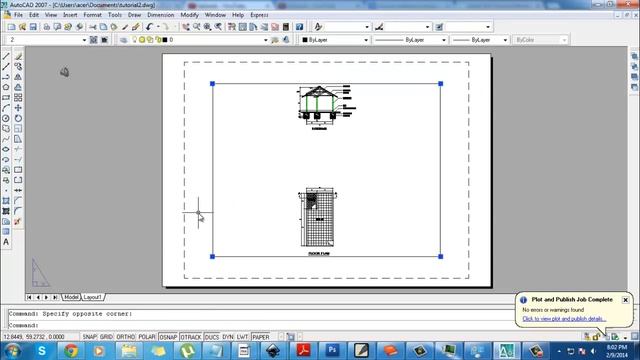Toggle POLAR tracking in status bar
Screen dimensions: 640x360
147,337
